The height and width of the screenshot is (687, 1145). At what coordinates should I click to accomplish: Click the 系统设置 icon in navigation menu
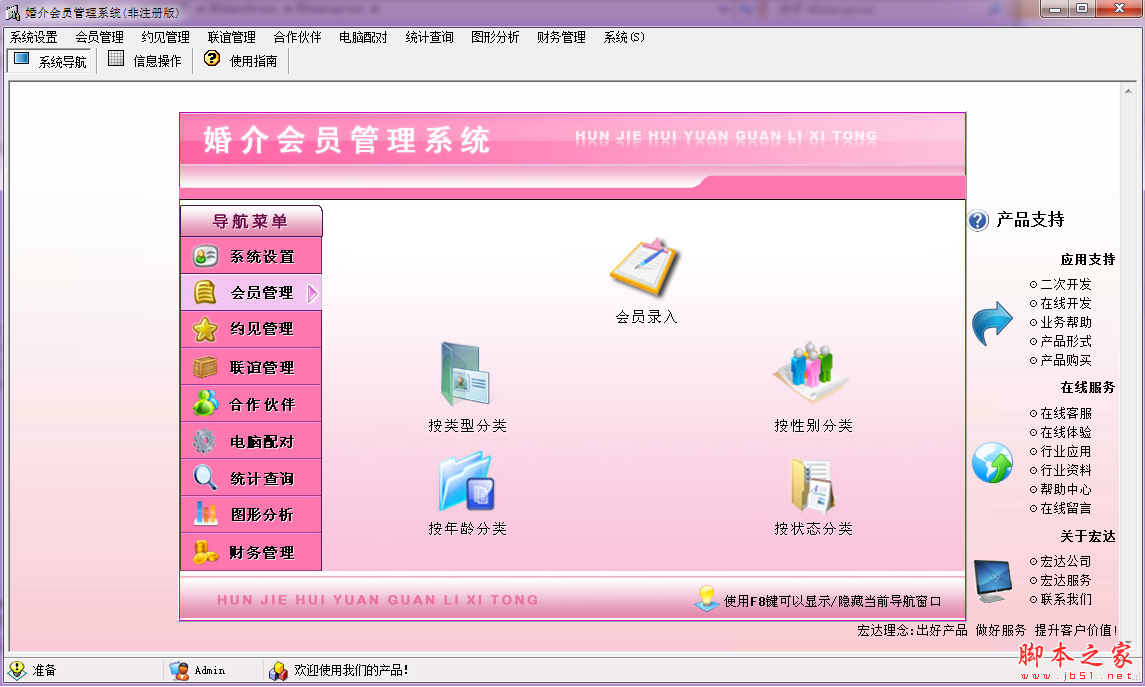coord(205,256)
